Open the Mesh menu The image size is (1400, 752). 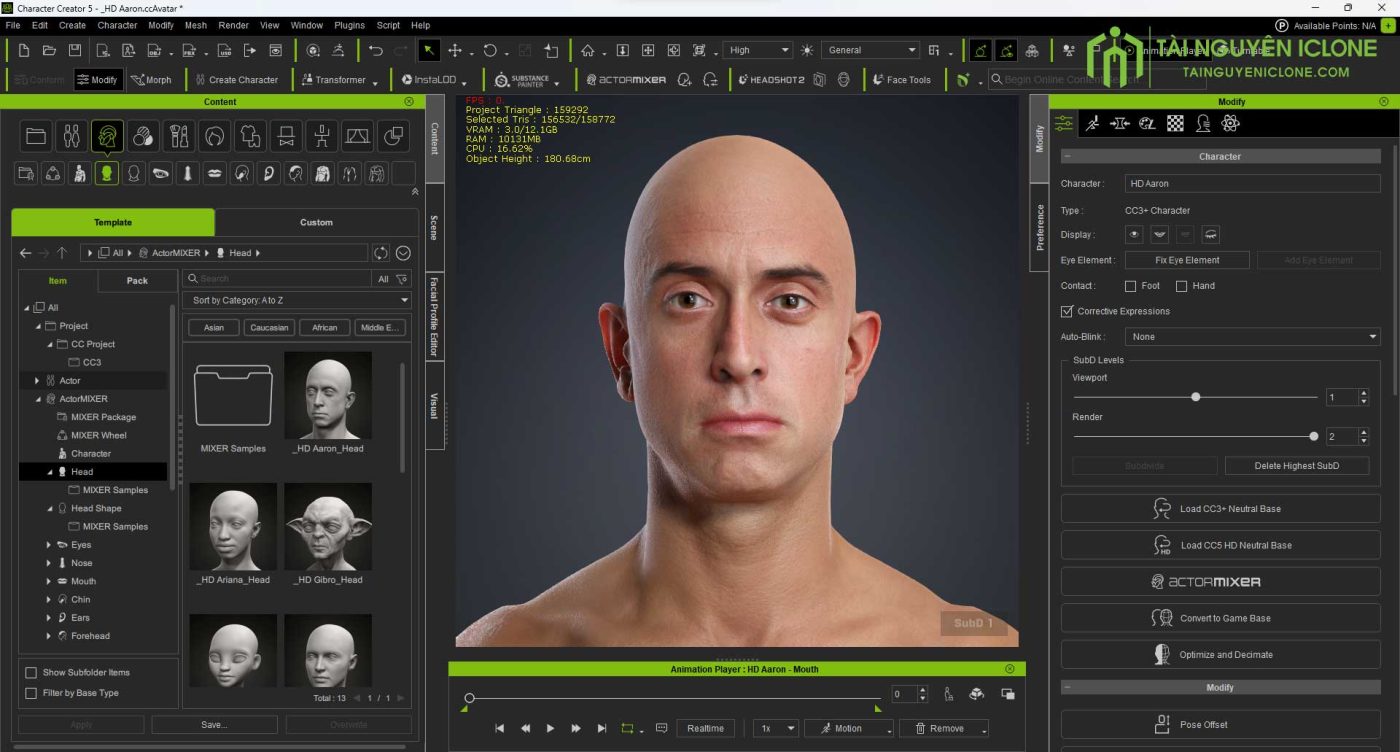coord(196,25)
